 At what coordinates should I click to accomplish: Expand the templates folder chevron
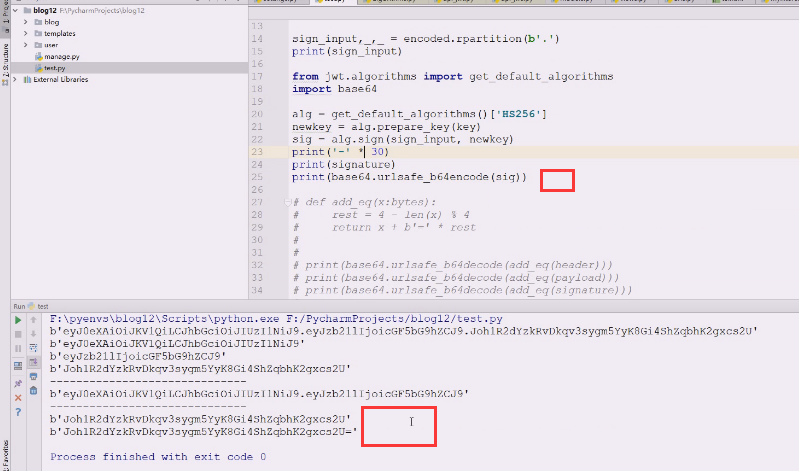click(x=25, y=33)
